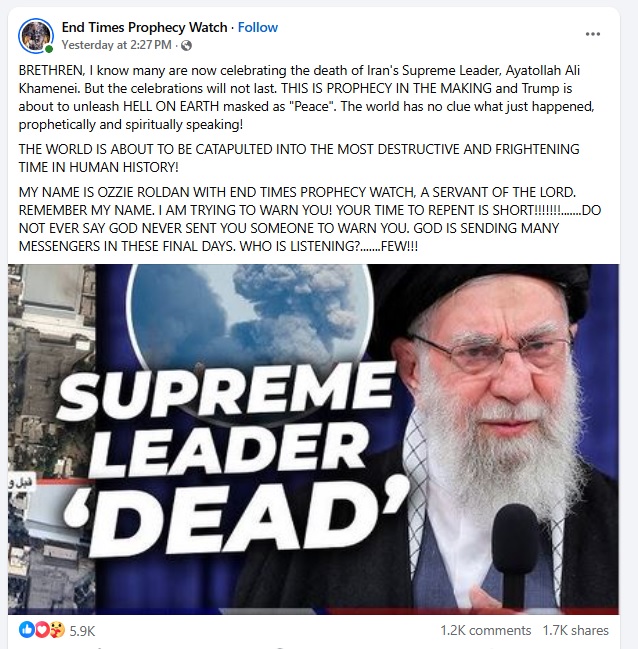Click the 'DEAD' headline text in image
Screen dimensions: 638x649
(x=235, y=515)
